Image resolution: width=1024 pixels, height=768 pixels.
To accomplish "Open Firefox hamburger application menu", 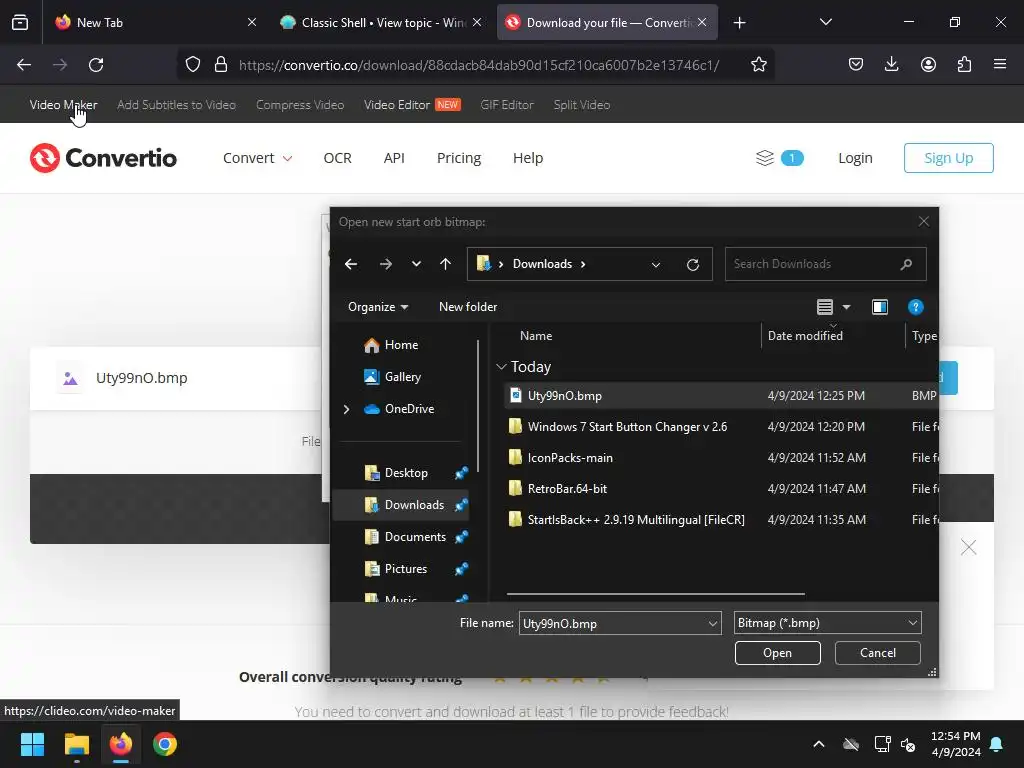I will pyautogui.click(x=1000, y=64).
